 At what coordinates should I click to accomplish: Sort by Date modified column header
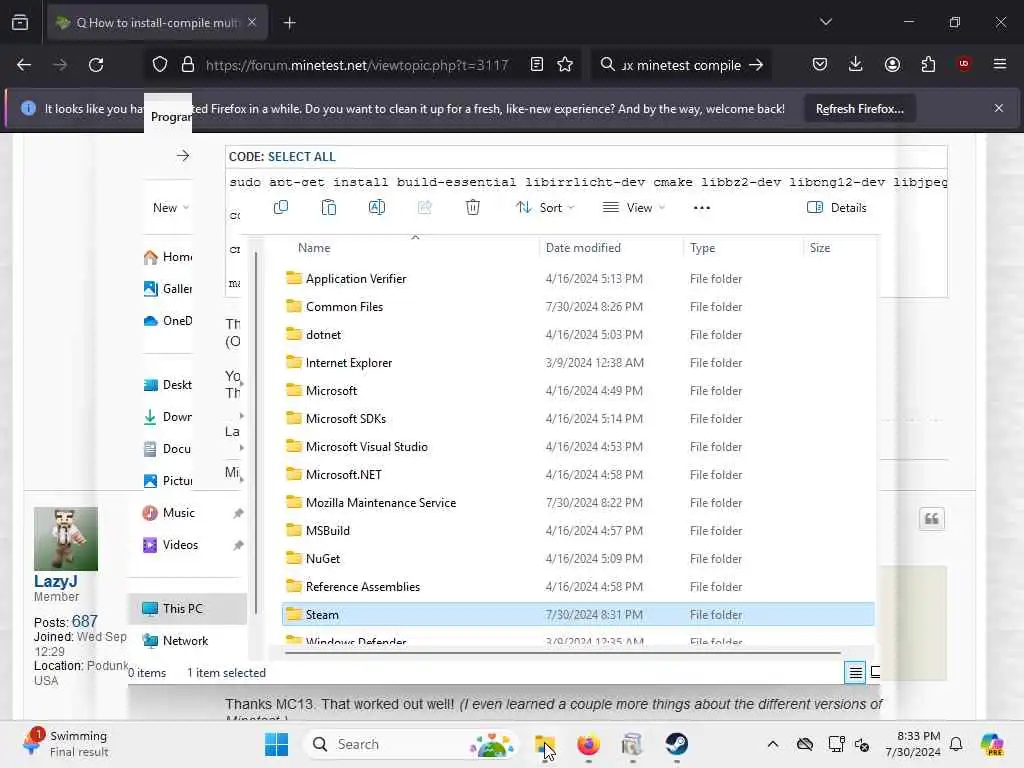click(583, 248)
